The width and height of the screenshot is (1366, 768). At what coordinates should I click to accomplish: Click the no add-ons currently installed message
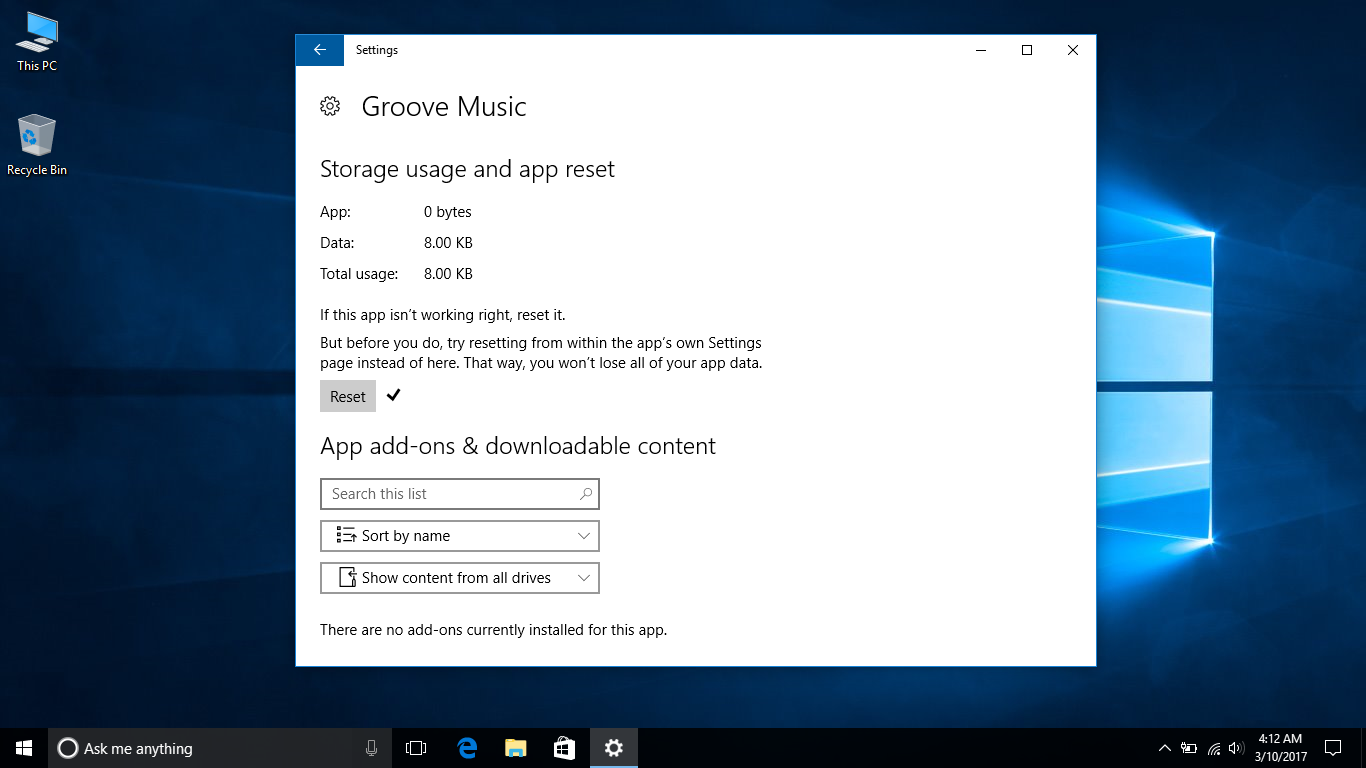[493, 630]
